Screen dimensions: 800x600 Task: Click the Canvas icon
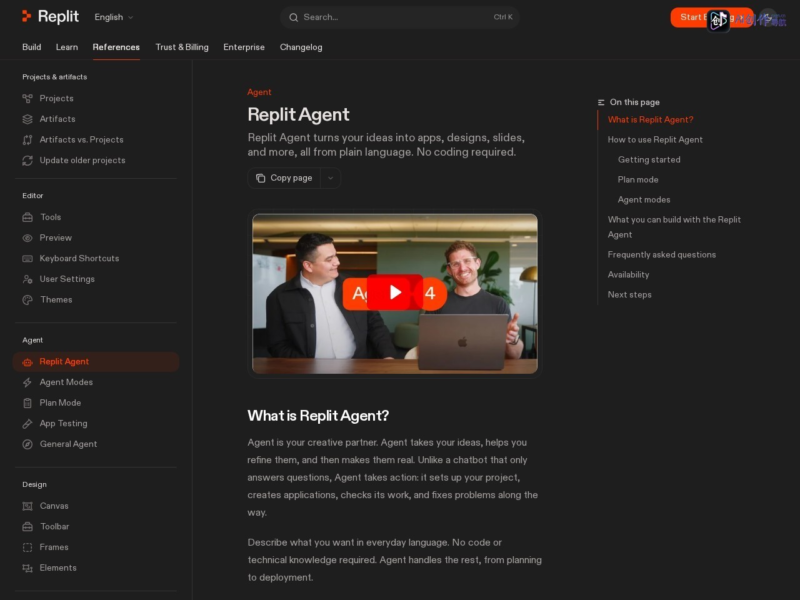[x=28, y=506]
